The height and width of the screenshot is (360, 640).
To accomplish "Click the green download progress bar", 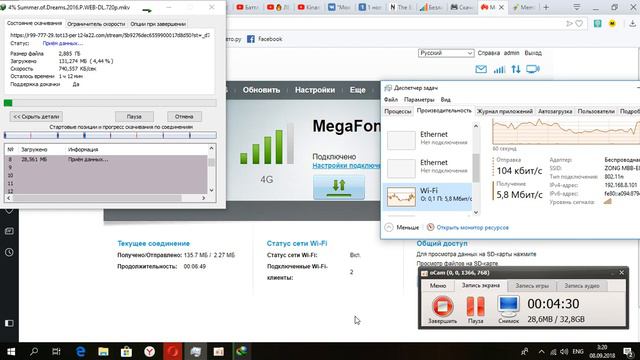I will pyautogui.click(x=110, y=103).
